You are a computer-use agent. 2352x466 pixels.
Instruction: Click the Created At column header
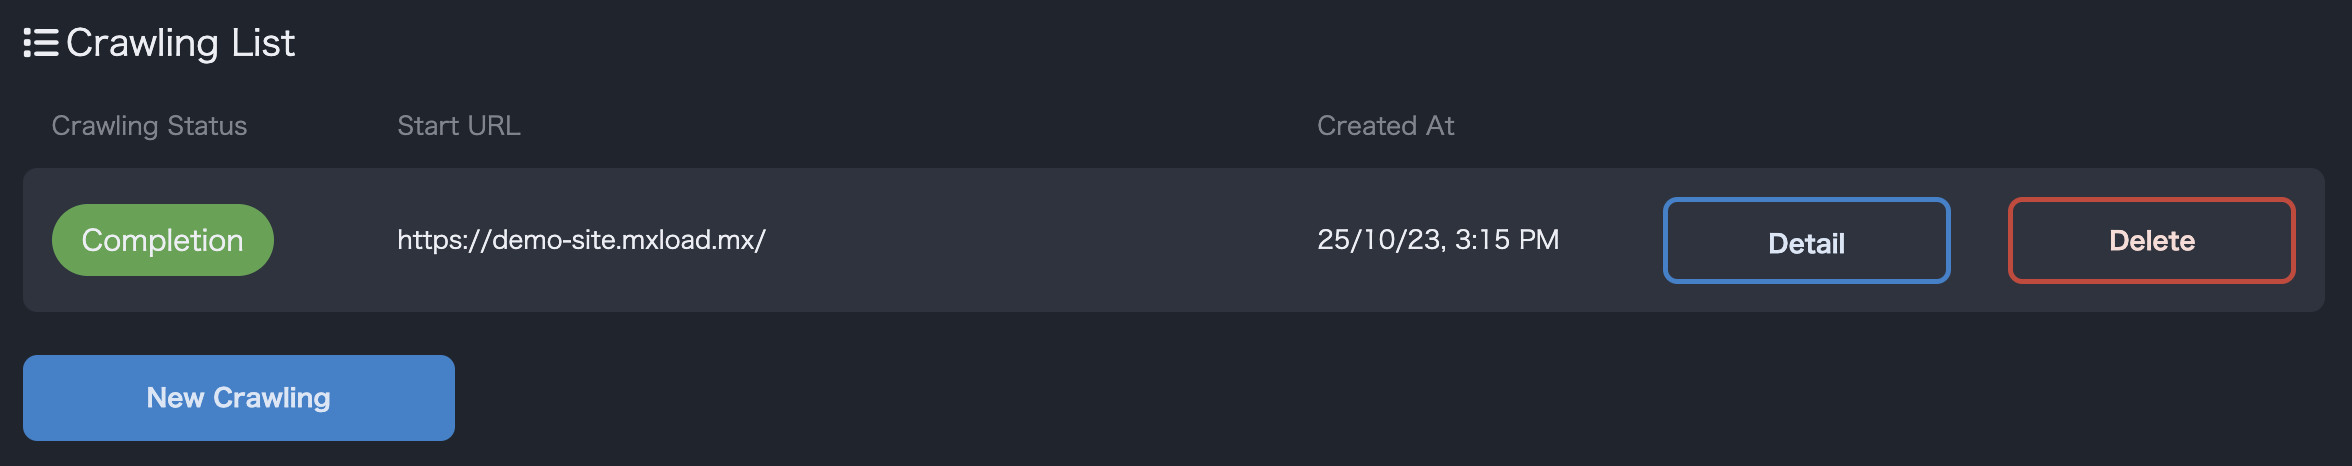tap(1385, 126)
